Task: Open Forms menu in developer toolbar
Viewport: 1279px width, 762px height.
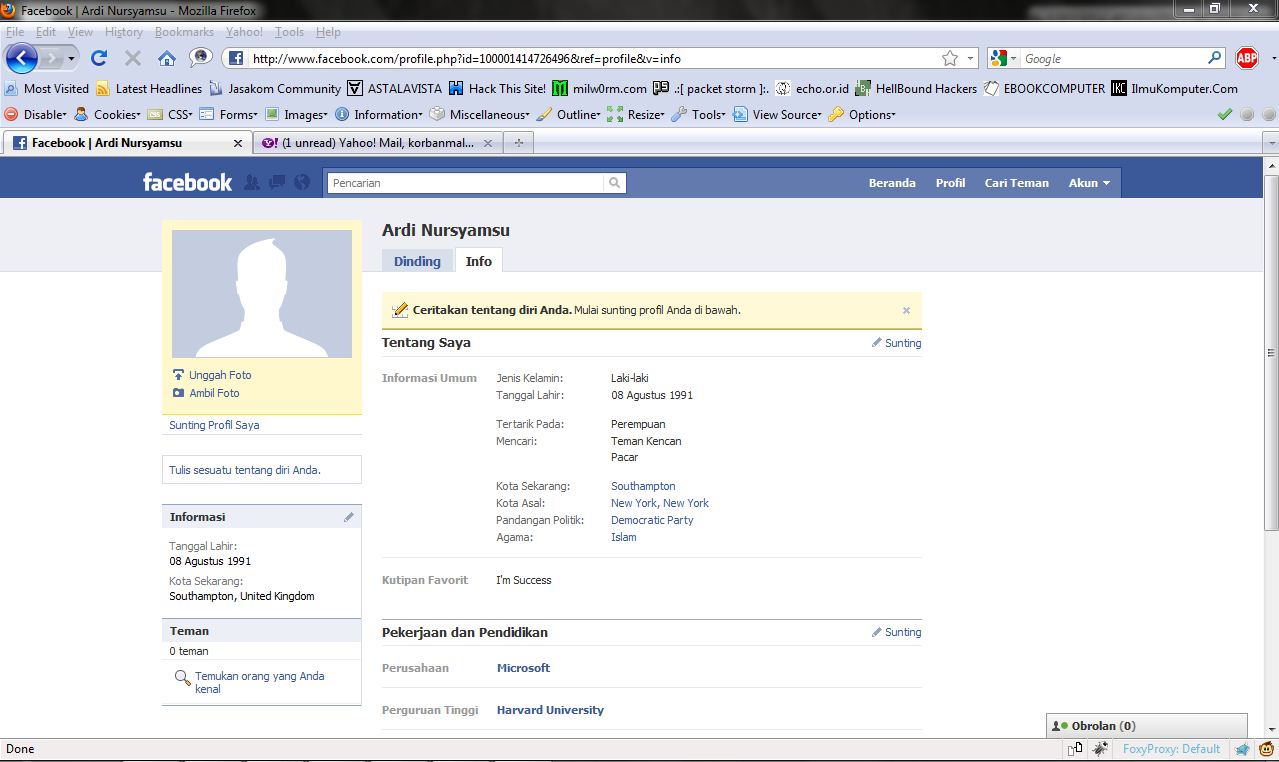Action: (x=228, y=114)
